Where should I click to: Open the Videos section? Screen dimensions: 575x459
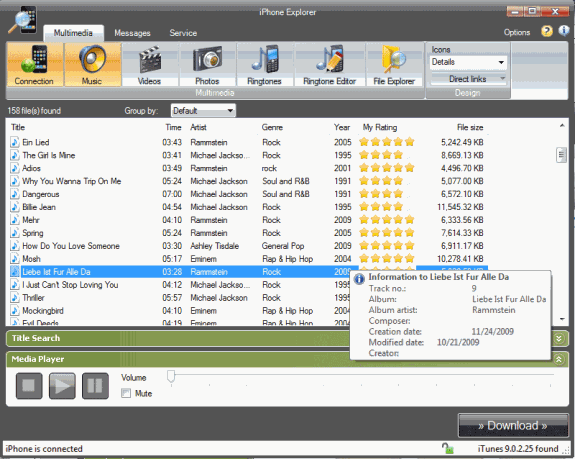(150, 65)
